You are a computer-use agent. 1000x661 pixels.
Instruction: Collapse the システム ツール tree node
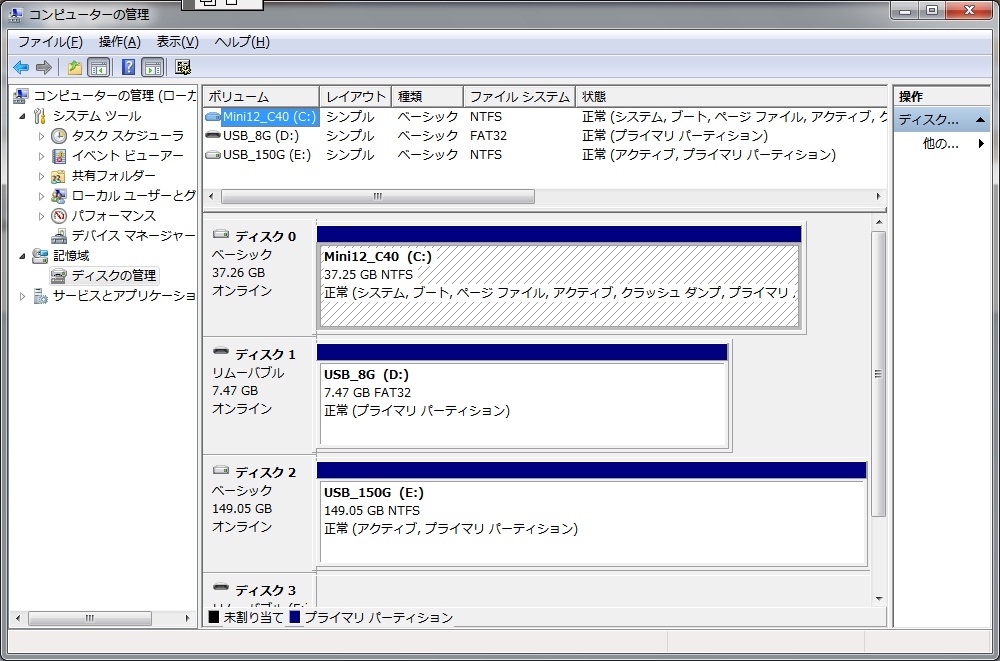[x=23, y=116]
